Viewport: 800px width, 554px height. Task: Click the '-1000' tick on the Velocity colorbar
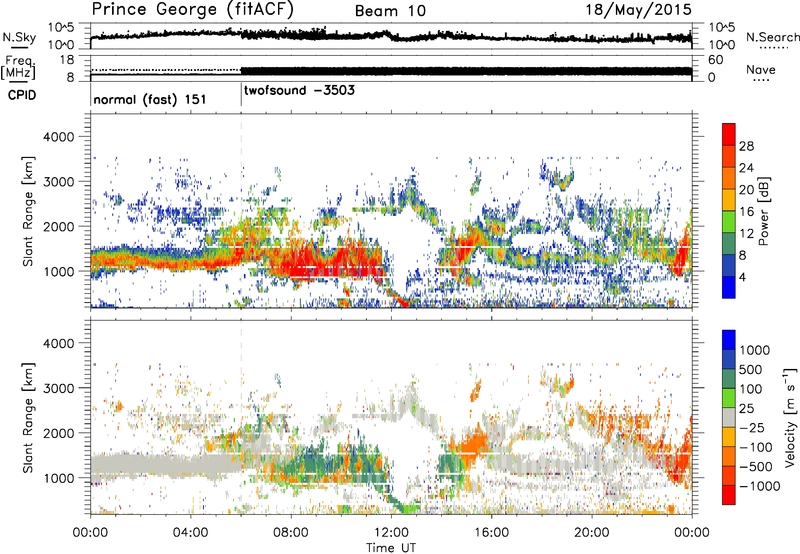coord(760,486)
